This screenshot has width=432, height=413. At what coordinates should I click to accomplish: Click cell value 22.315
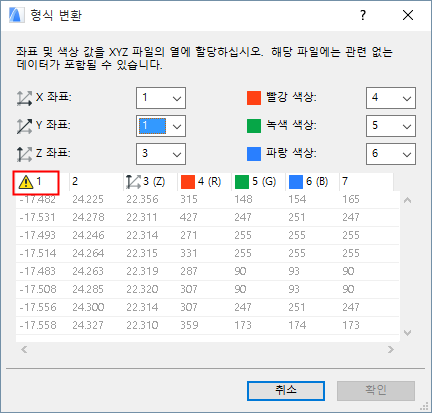[x=142, y=253]
